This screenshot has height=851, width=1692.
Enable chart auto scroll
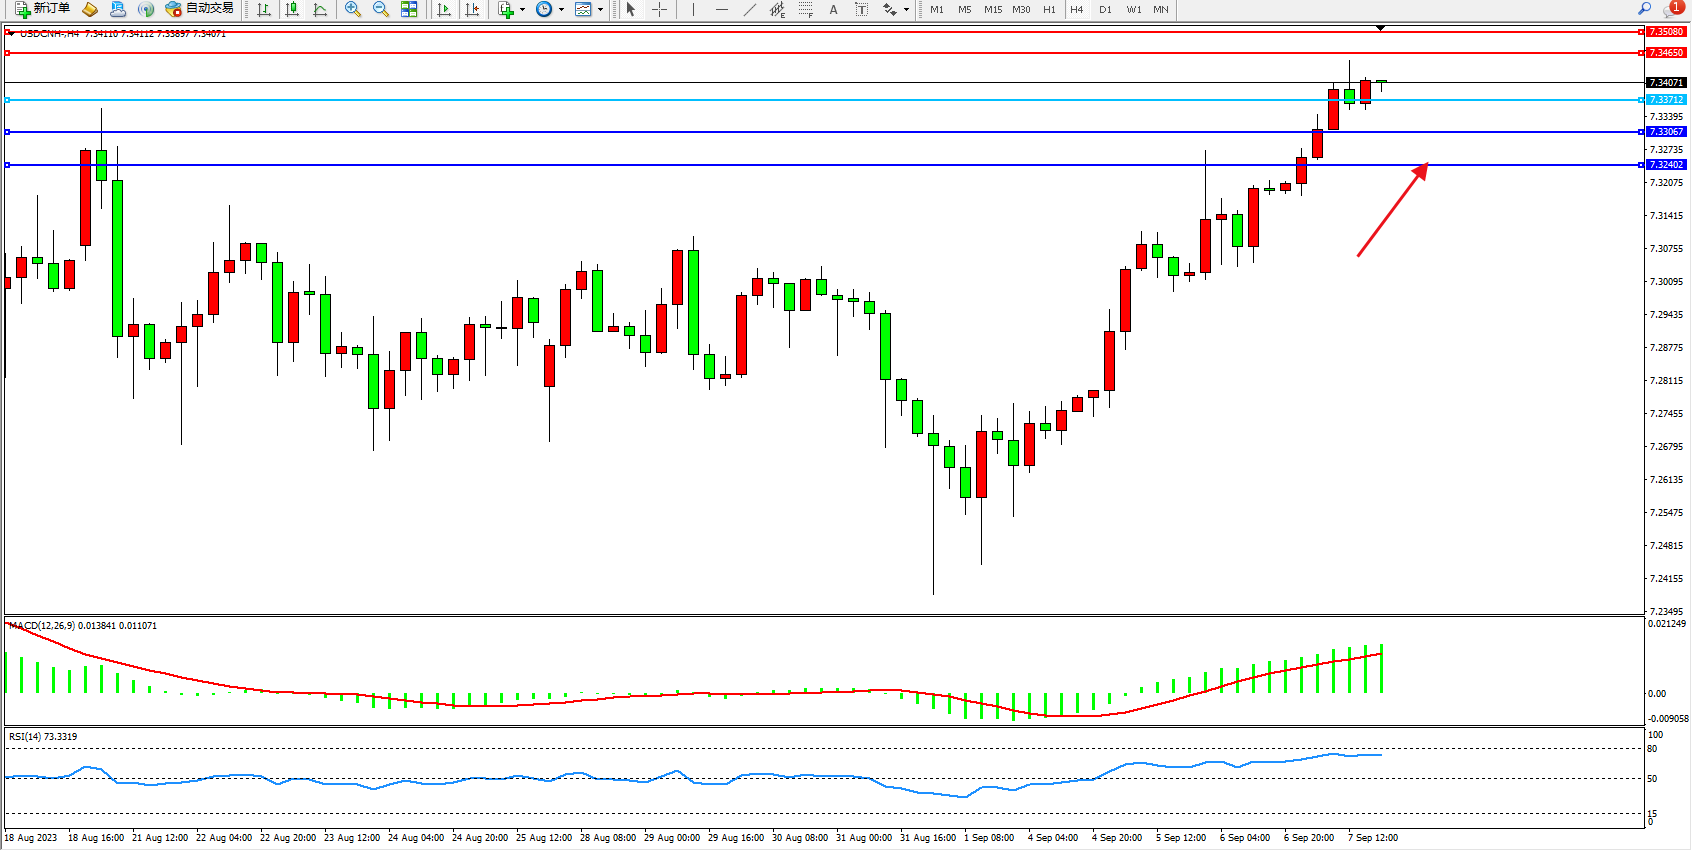[444, 10]
